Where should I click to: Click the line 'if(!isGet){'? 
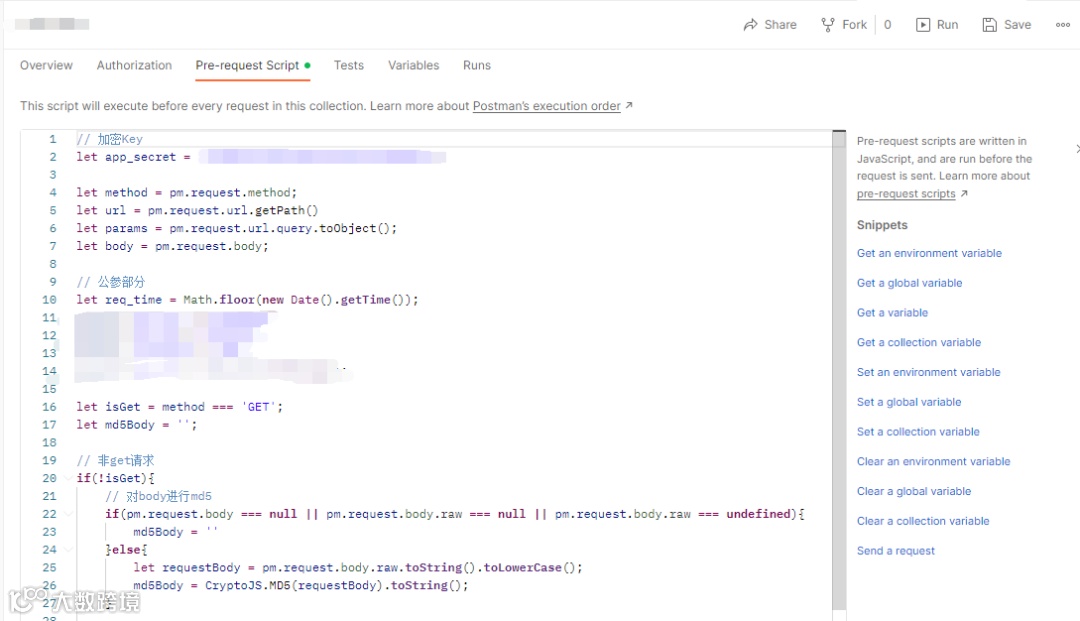click(x=116, y=478)
